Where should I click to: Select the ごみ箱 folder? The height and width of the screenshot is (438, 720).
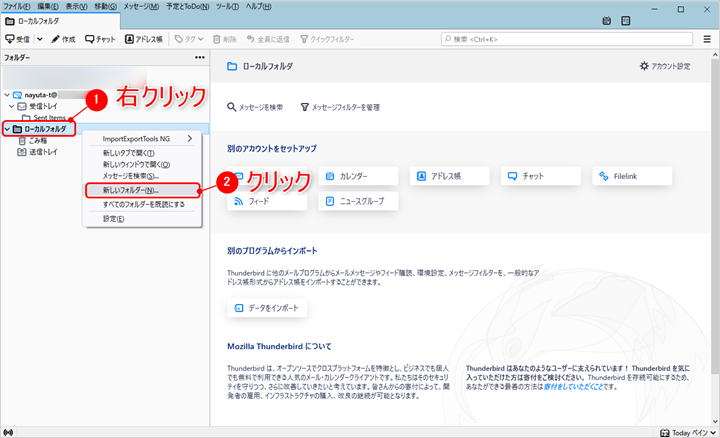tap(38, 140)
